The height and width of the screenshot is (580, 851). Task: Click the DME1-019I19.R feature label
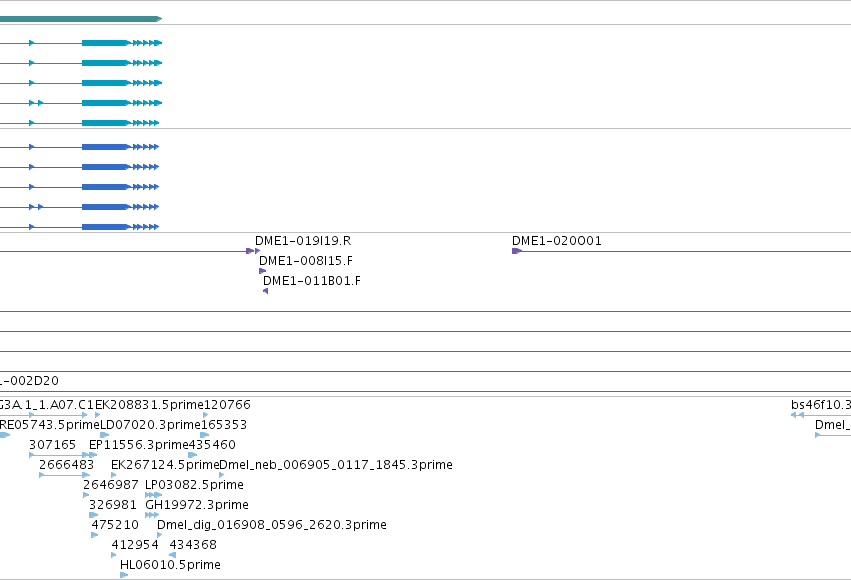[303, 241]
